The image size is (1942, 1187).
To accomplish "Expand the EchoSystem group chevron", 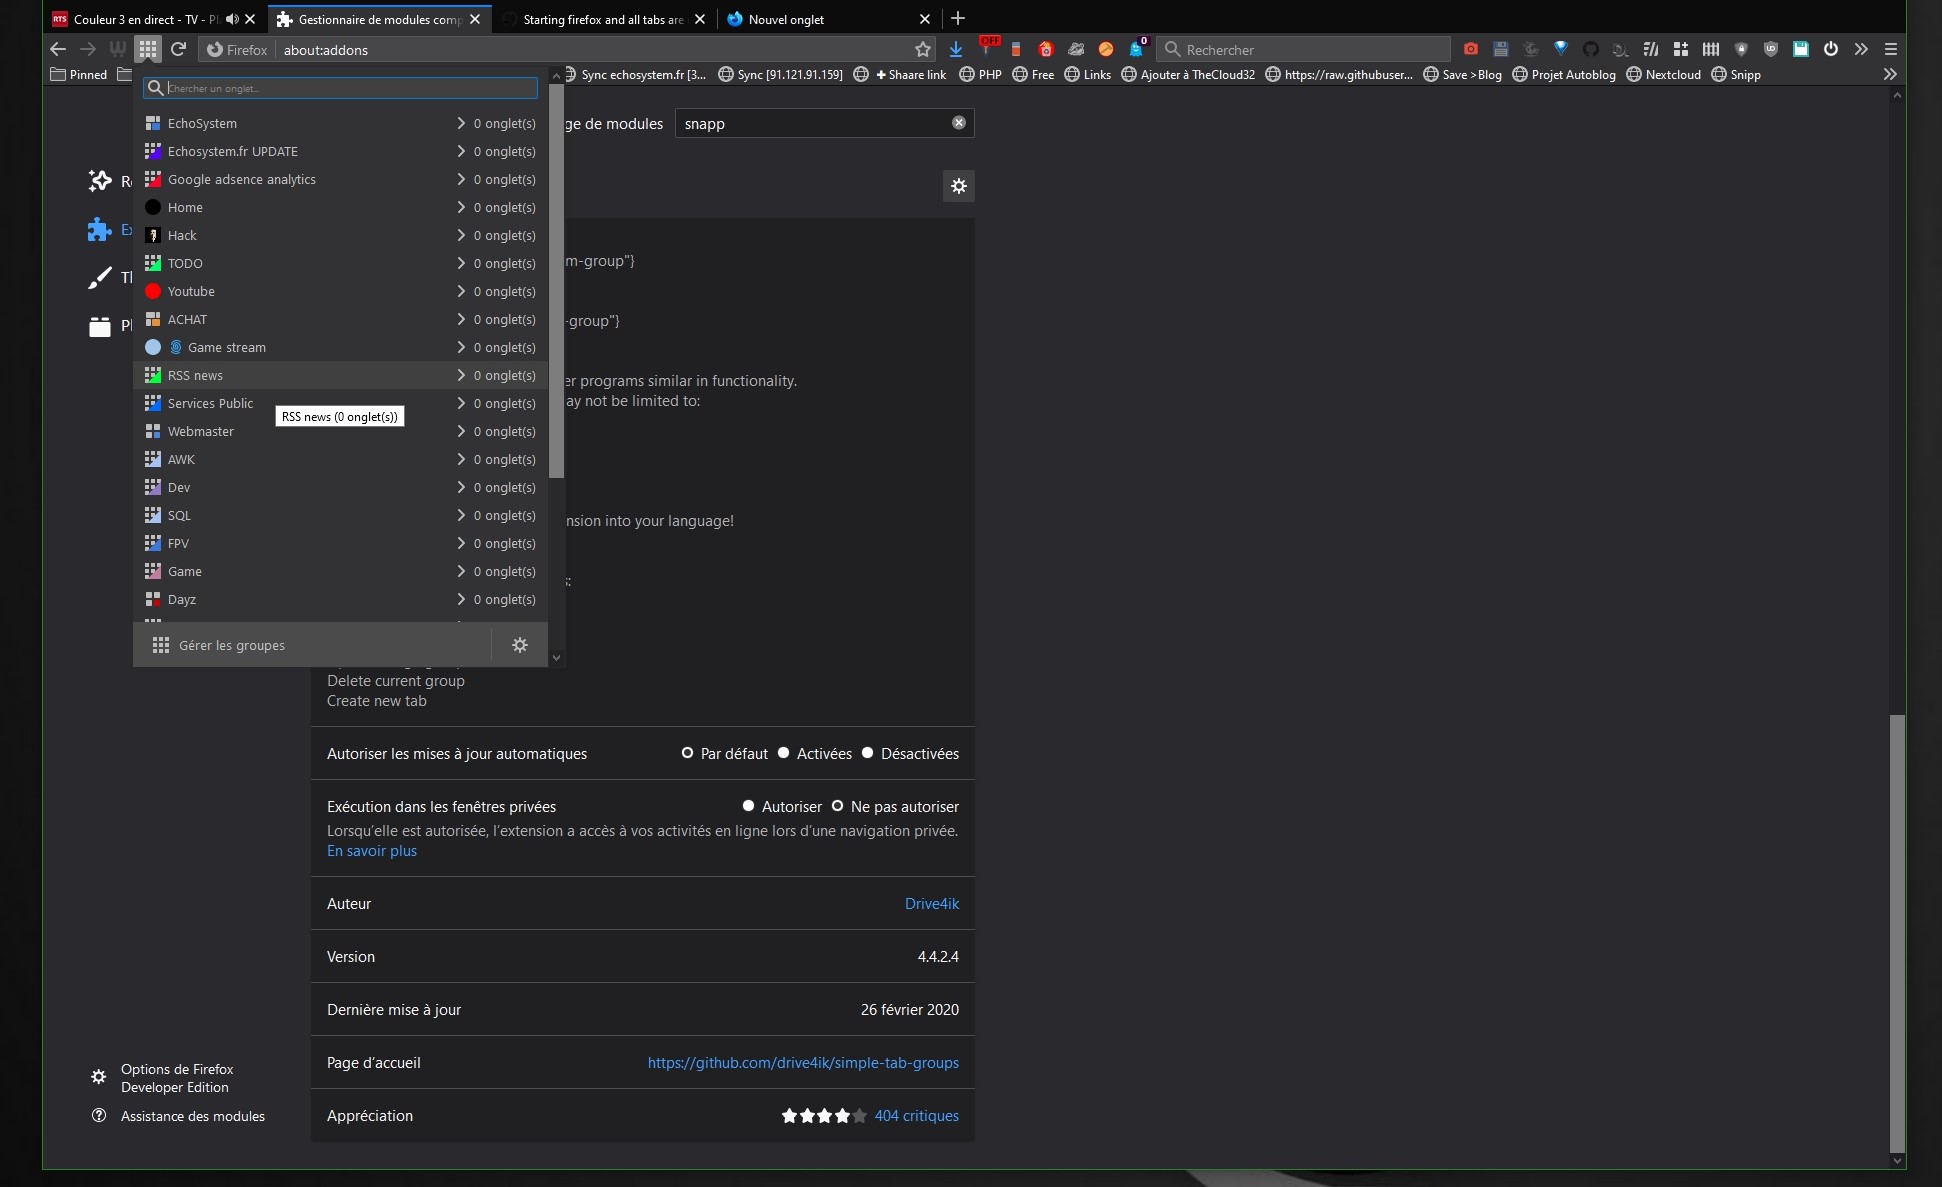I will (461, 123).
